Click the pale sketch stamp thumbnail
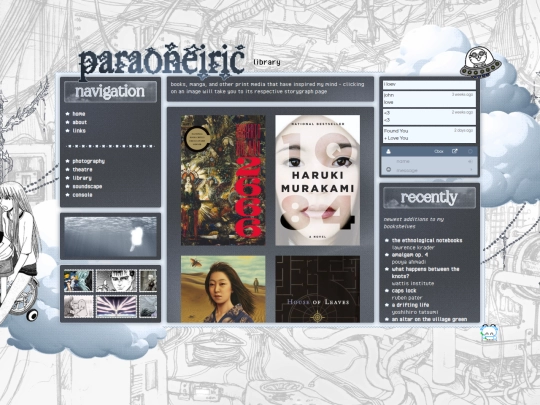 pos(79,307)
